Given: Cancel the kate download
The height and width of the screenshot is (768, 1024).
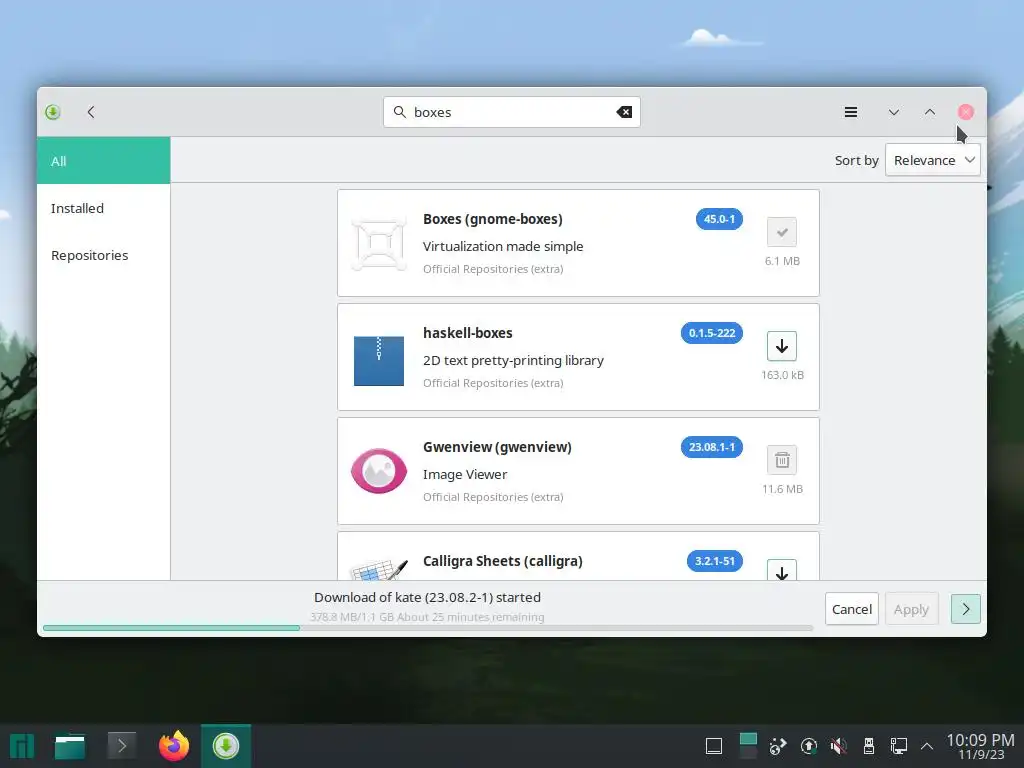Looking at the screenshot, I should pos(852,609).
